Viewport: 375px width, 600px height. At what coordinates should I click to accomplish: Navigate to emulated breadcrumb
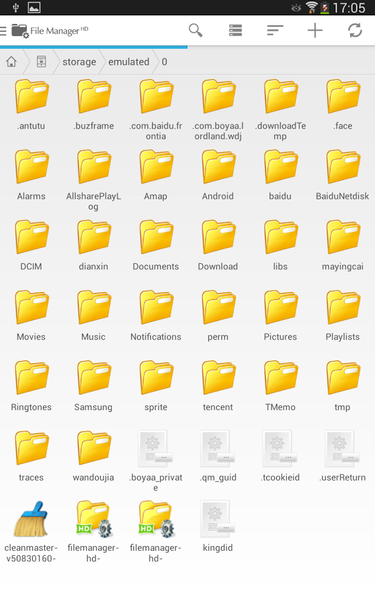(x=129, y=62)
